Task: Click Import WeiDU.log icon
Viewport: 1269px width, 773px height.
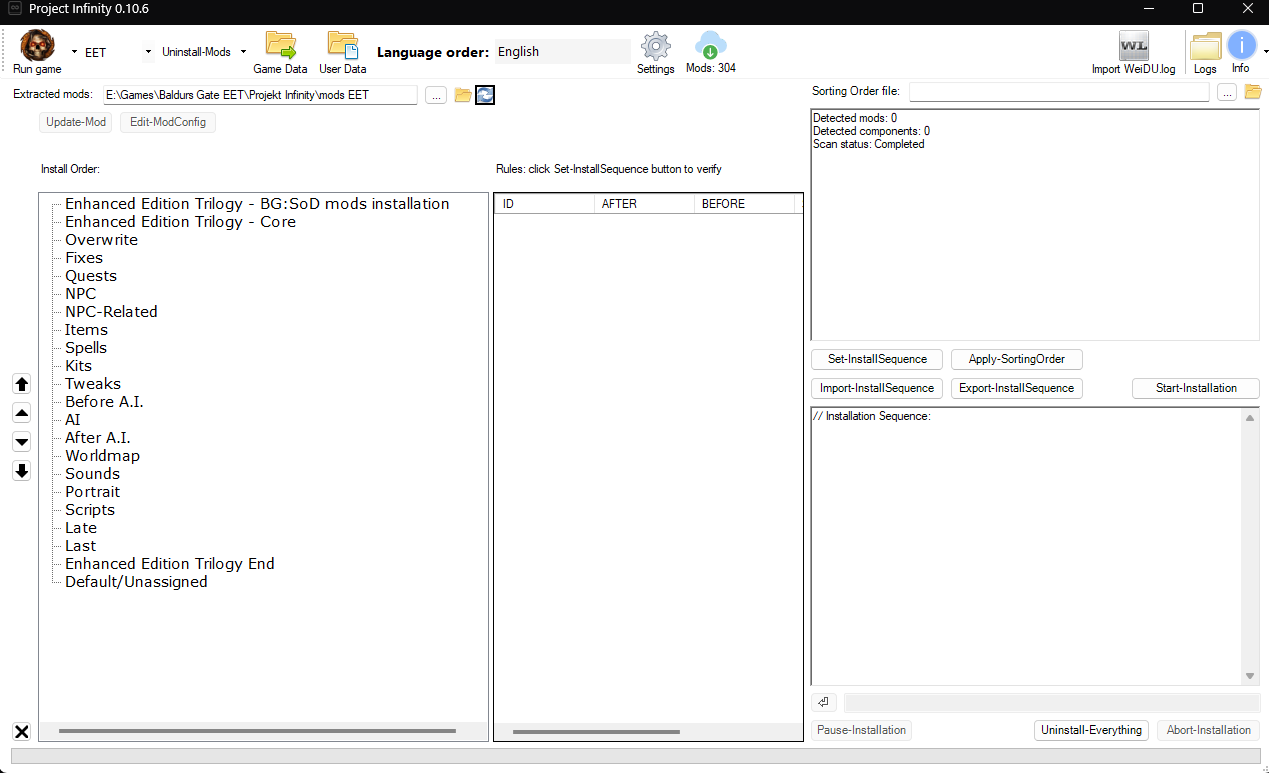Action: pos(1133,46)
